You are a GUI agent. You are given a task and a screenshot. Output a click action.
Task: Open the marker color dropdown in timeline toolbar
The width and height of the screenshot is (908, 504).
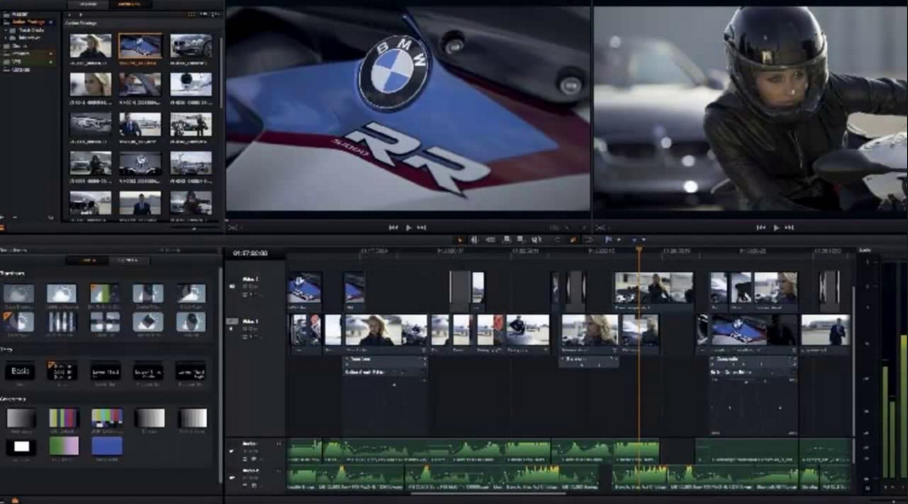tap(643, 239)
